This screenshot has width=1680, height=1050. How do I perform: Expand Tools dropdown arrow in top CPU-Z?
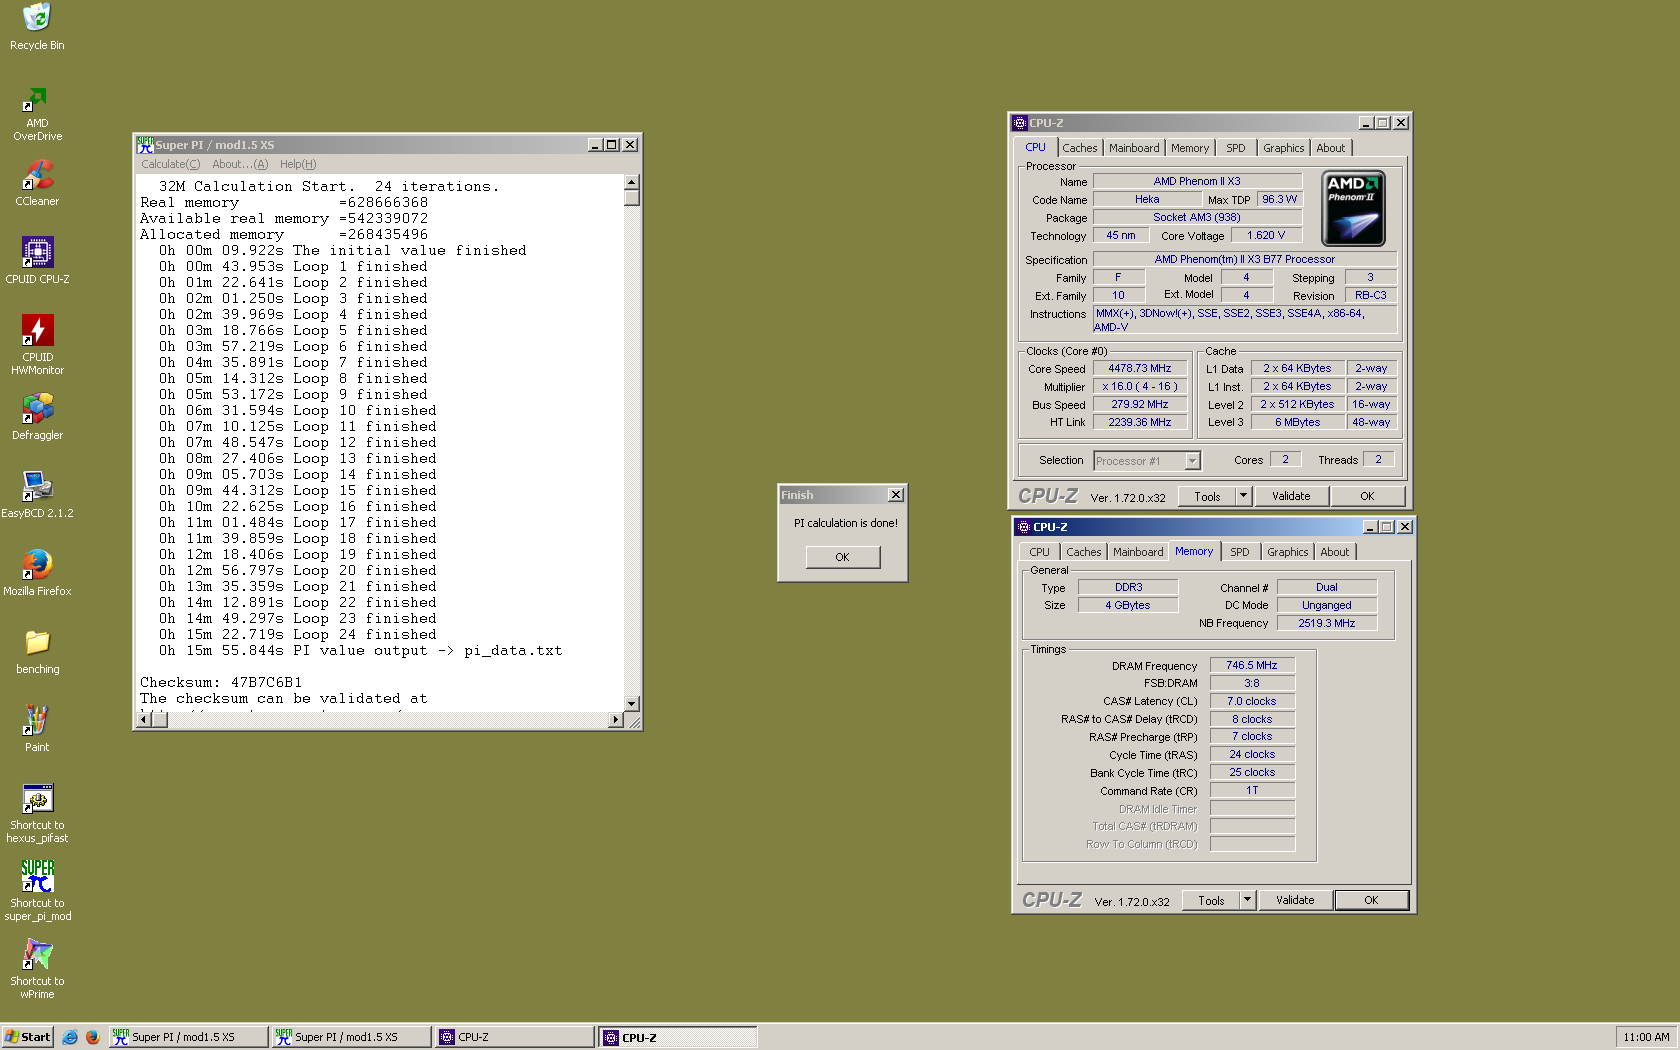click(1243, 496)
